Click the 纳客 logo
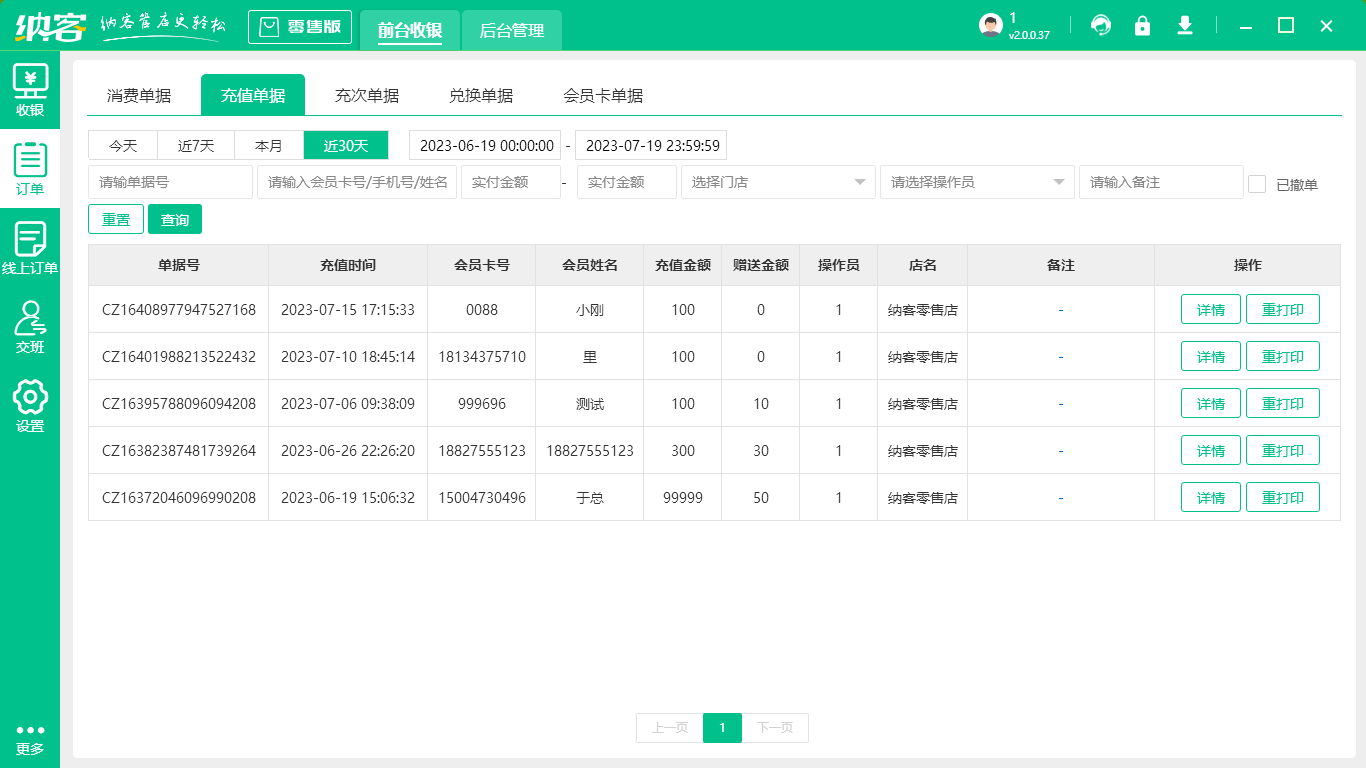 pos(50,26)
